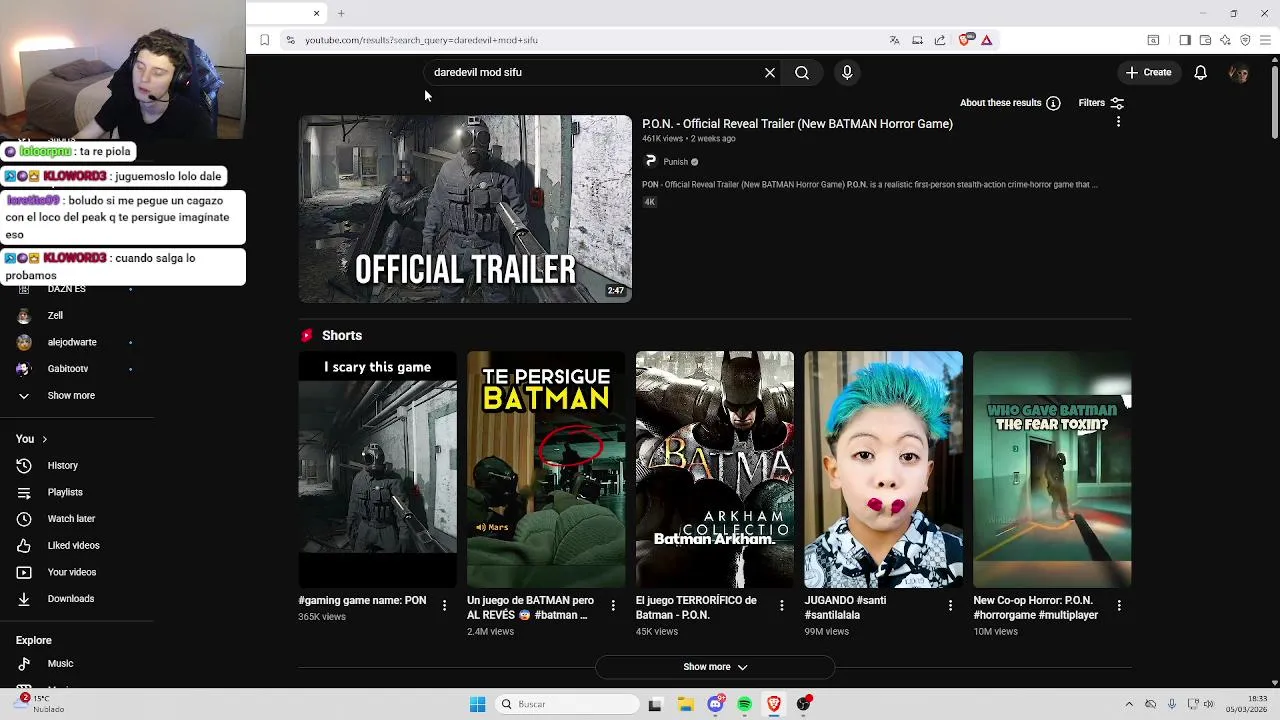Open the P.O.N. Official Reveal Trailer title

click(797, 124)
